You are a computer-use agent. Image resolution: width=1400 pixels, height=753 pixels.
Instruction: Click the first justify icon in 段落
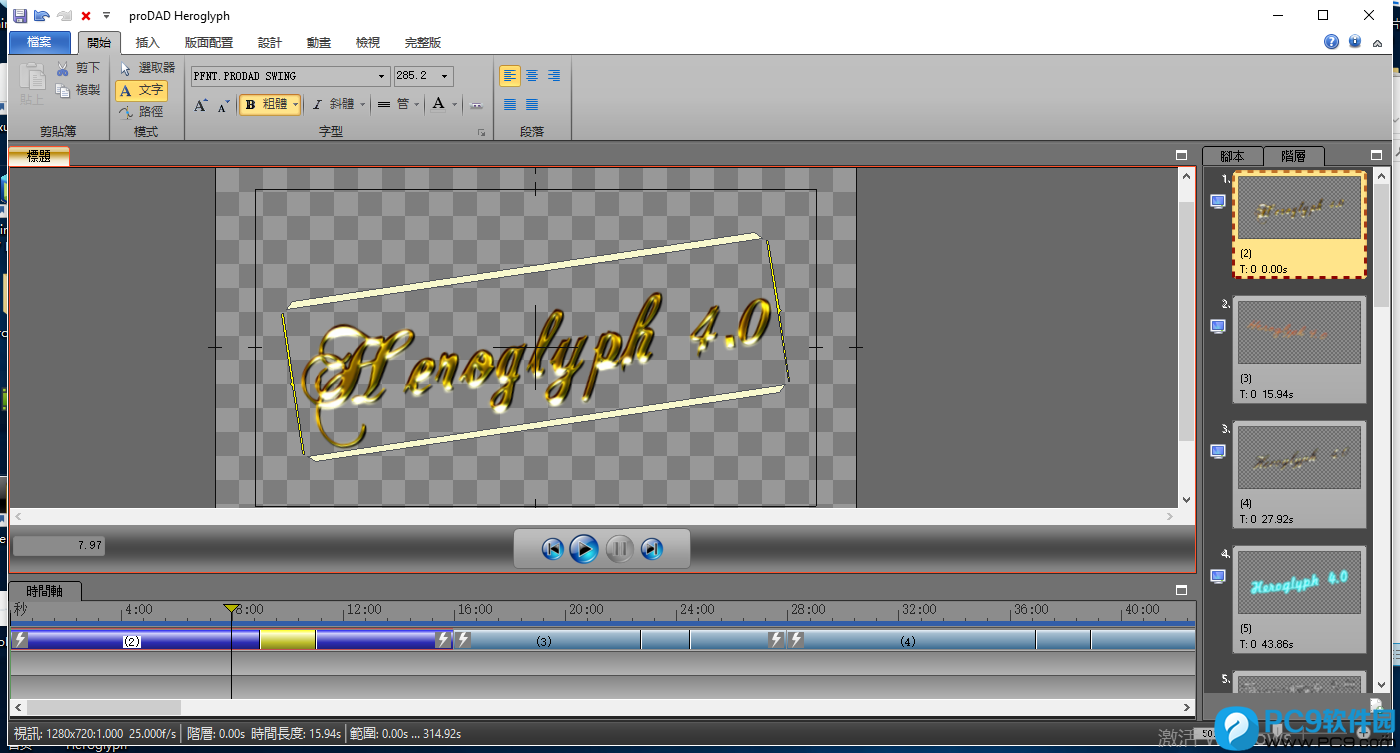[510, 104]
